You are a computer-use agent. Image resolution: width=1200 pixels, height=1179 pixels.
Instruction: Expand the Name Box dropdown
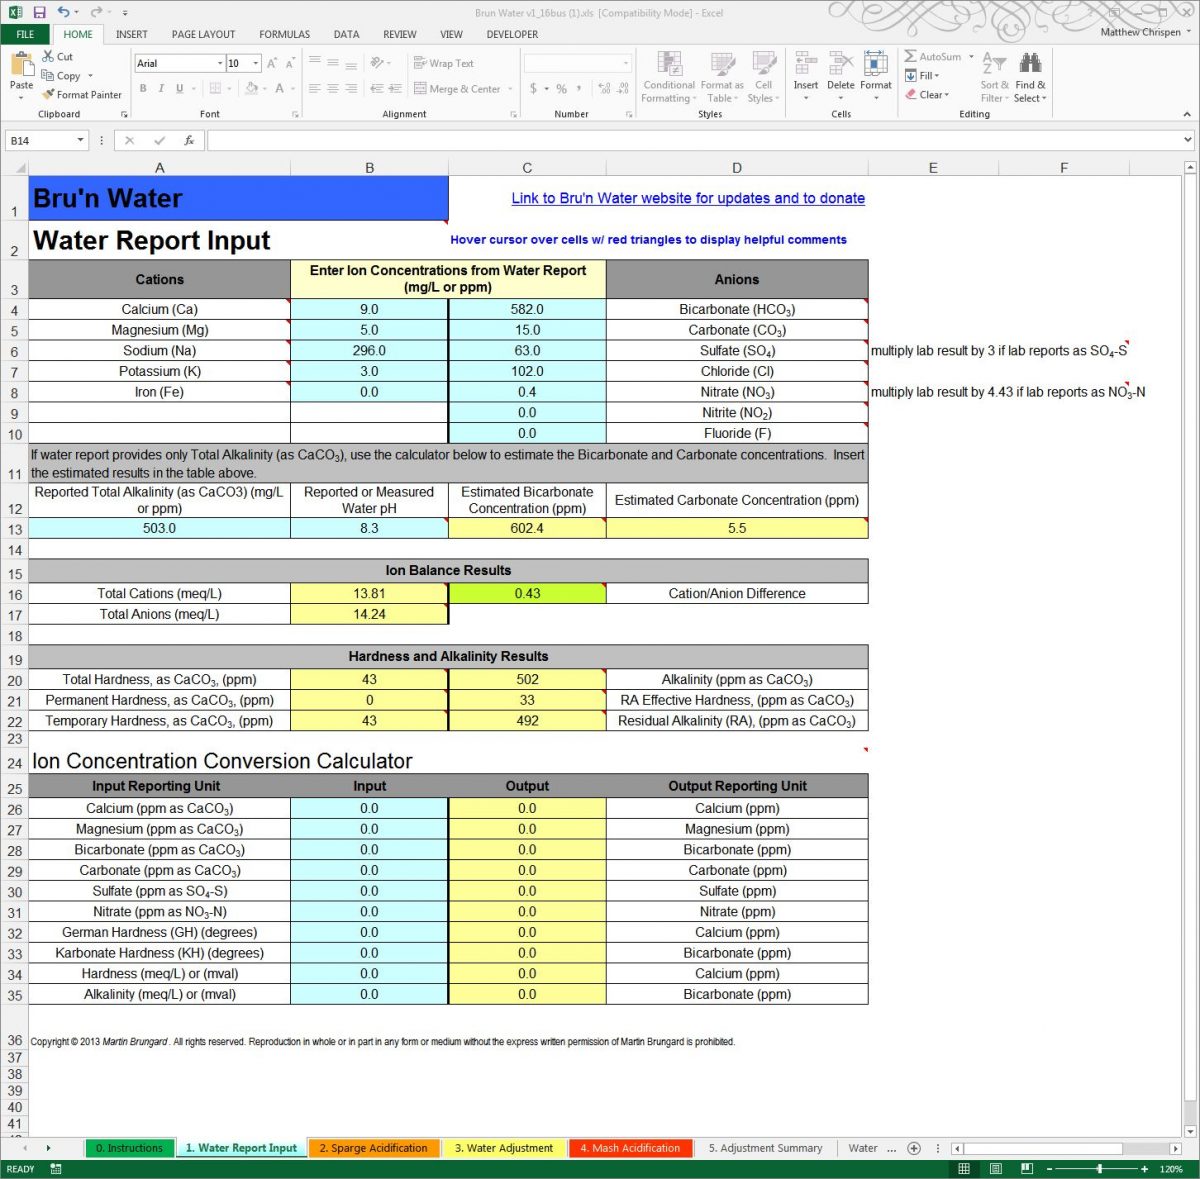coord(82,140)
